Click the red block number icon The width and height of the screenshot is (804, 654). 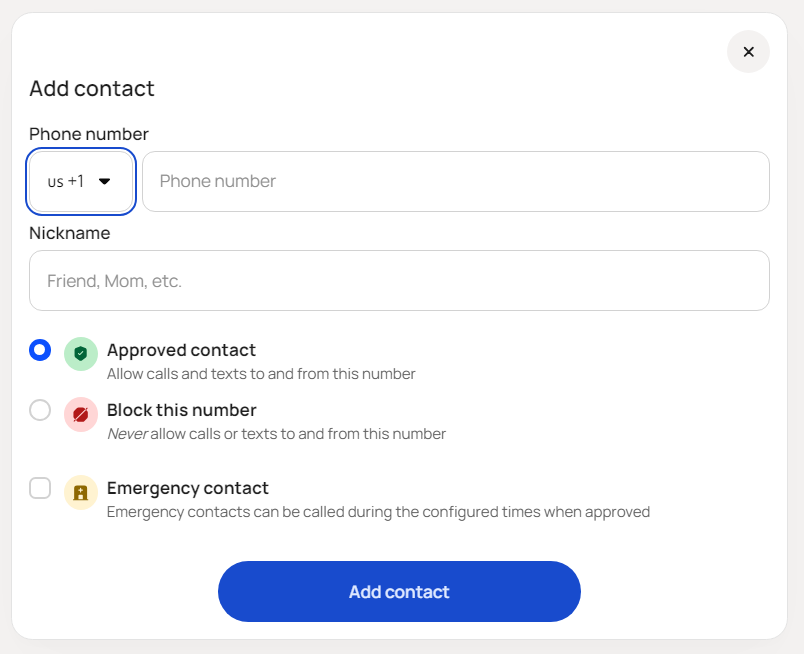click(81, 414)
